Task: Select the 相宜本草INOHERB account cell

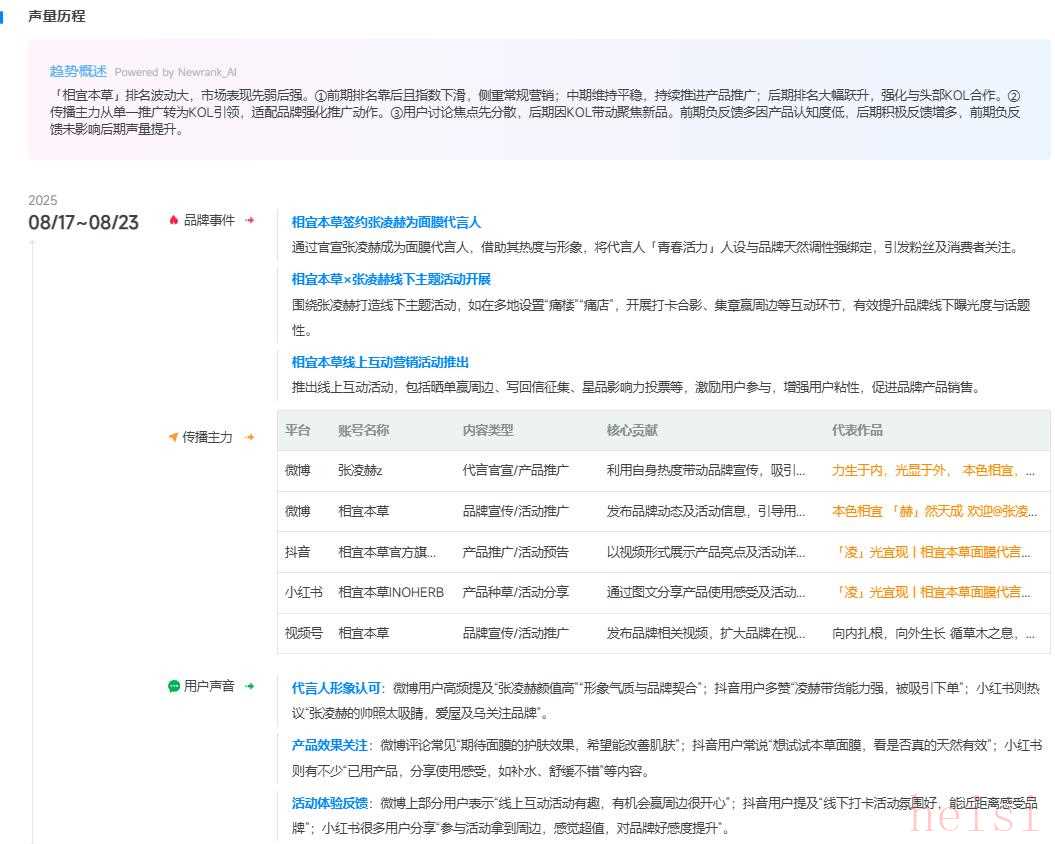Action: click(x=391, y=592)
